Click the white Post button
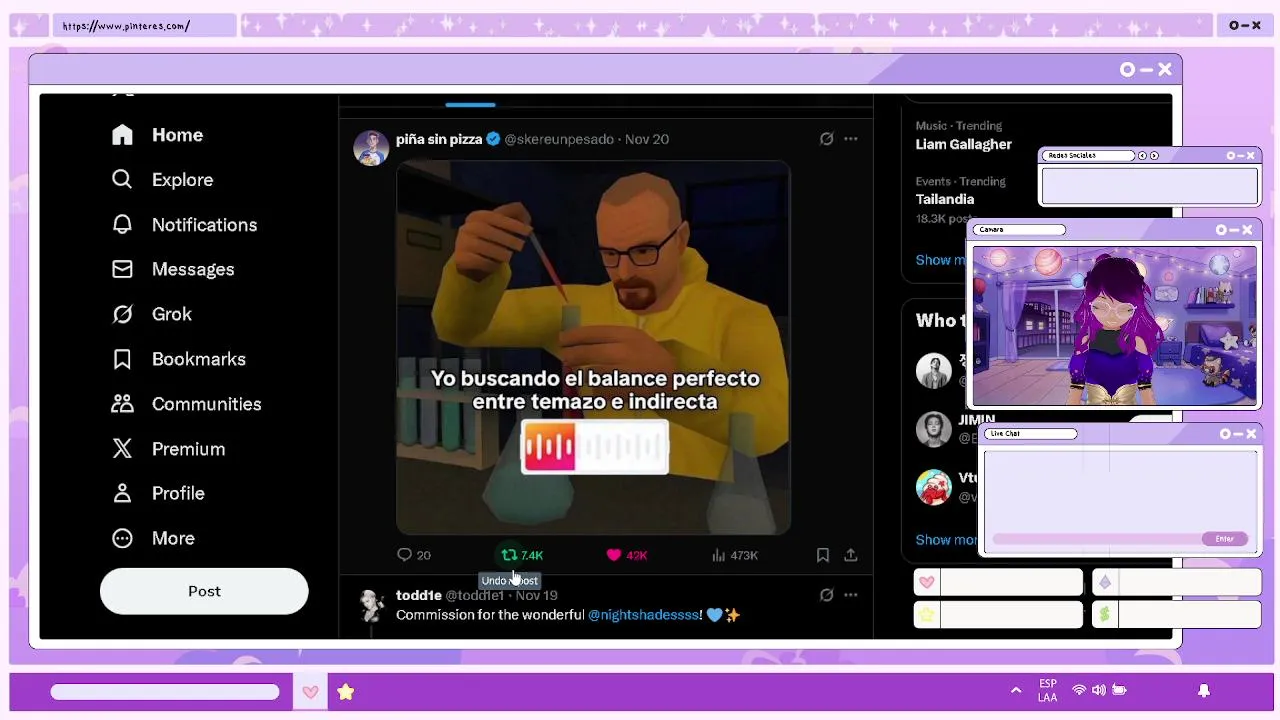Image resolution: width=1280 pixels, height=720 pixels. (x=204, y=591)
